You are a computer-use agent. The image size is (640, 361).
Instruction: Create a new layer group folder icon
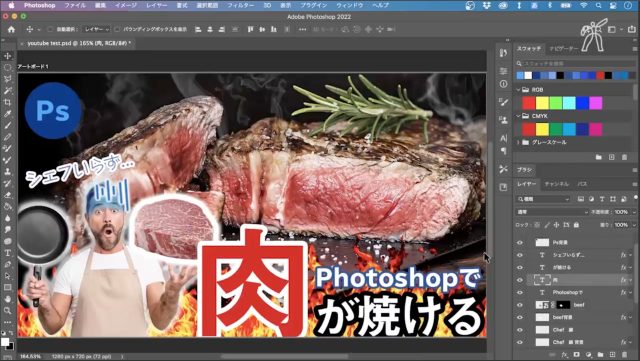pyautogui.click(x=600, y=355)
